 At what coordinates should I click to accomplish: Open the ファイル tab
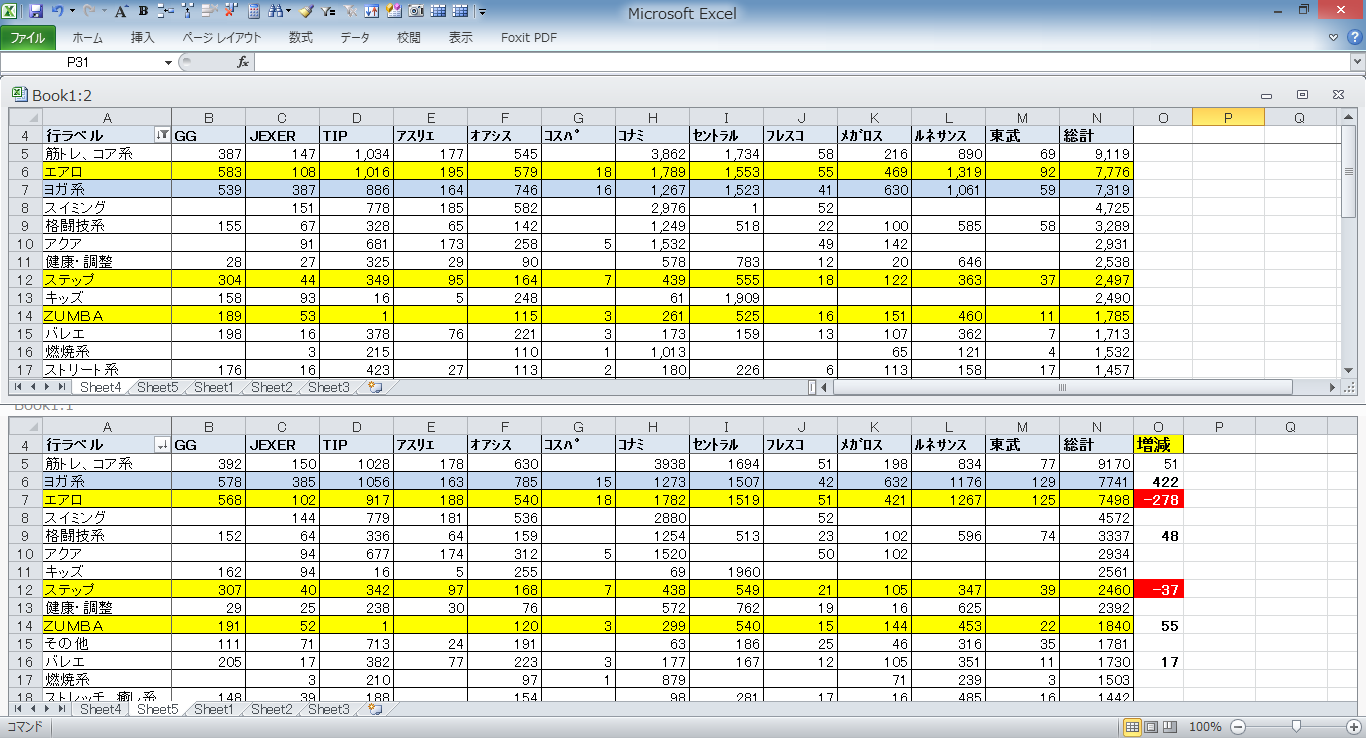coord(28,38)
